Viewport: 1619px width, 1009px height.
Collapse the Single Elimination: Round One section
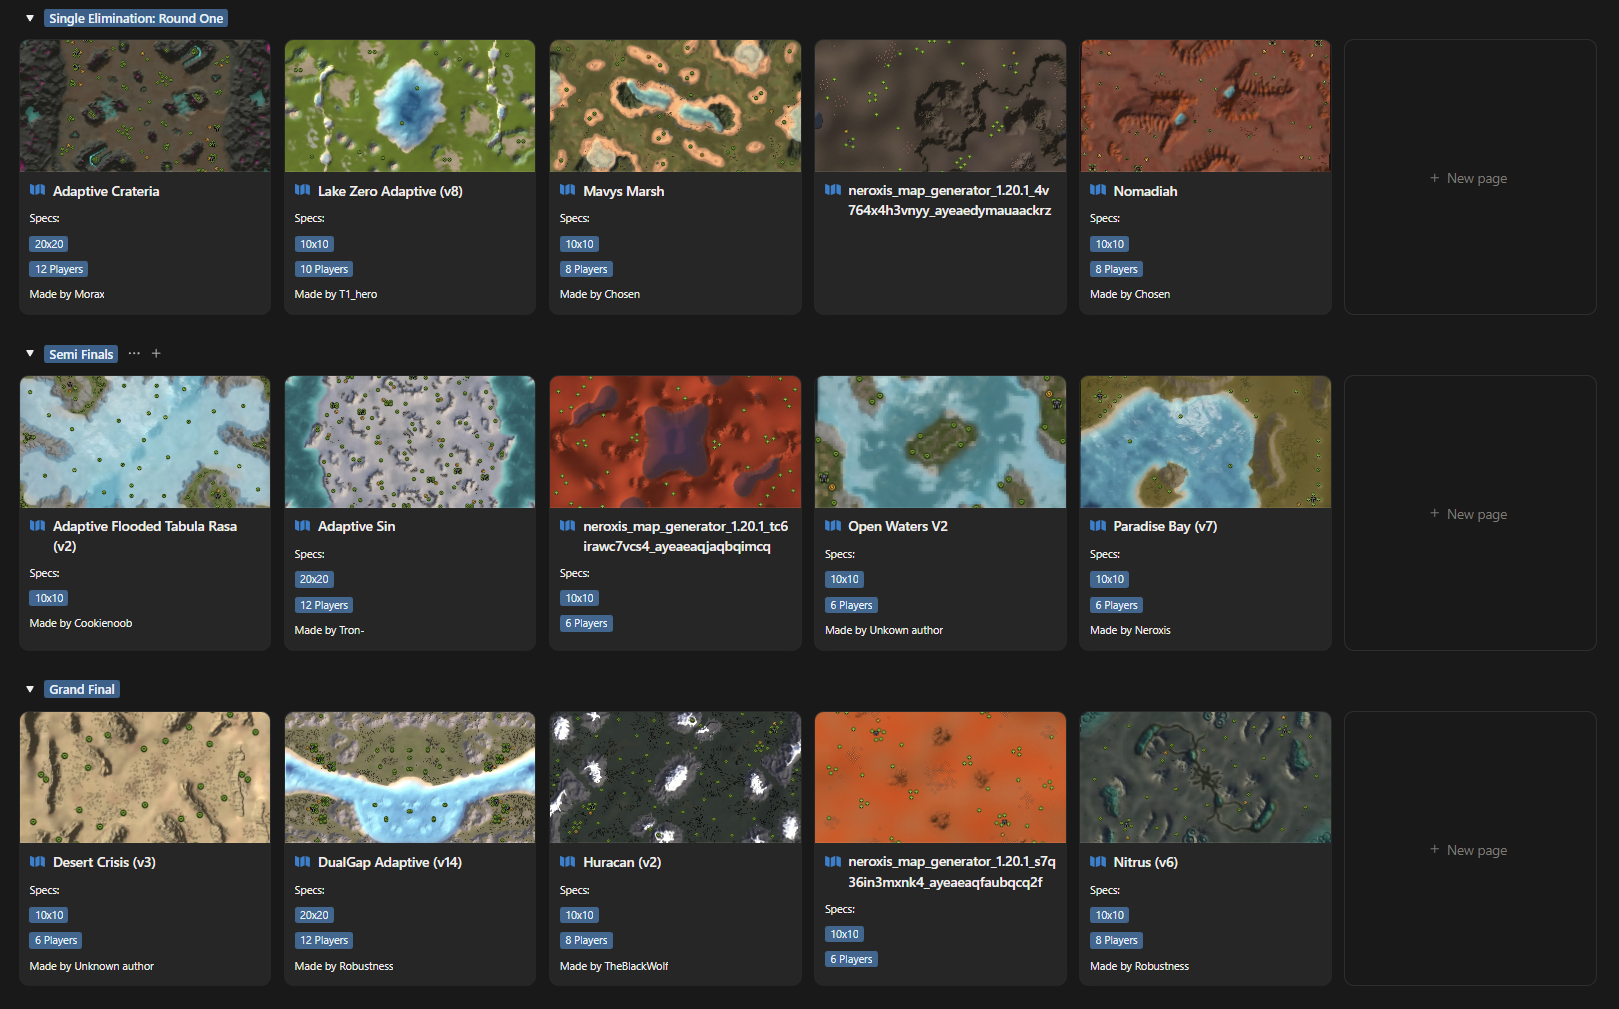(30, 18)
